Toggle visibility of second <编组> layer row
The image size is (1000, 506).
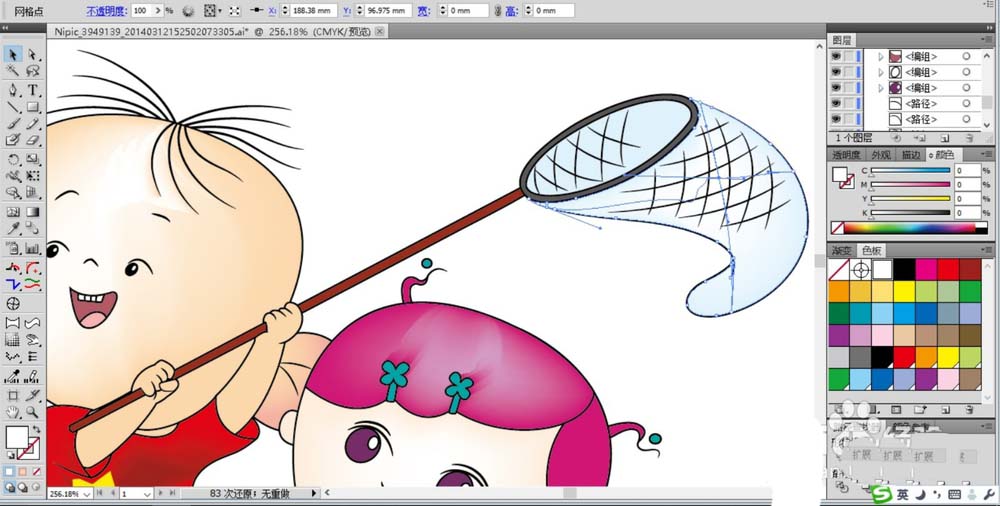[835, 72]
